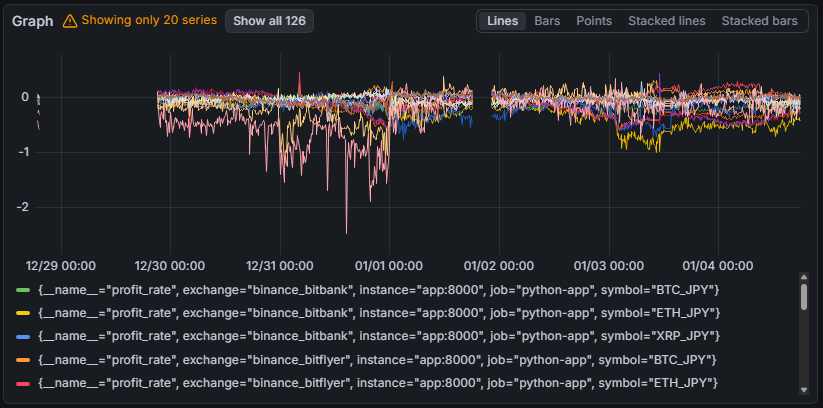Screen dimensions: 823x408
Task: Switch graph to Bars mode
Action: click(547, 21)
